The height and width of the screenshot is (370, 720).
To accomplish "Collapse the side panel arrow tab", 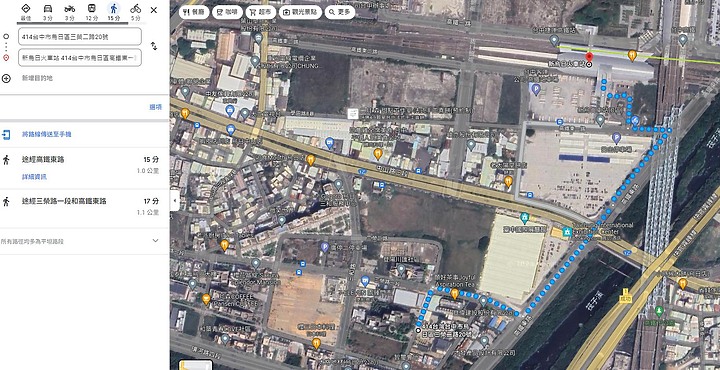I will 174,201.
